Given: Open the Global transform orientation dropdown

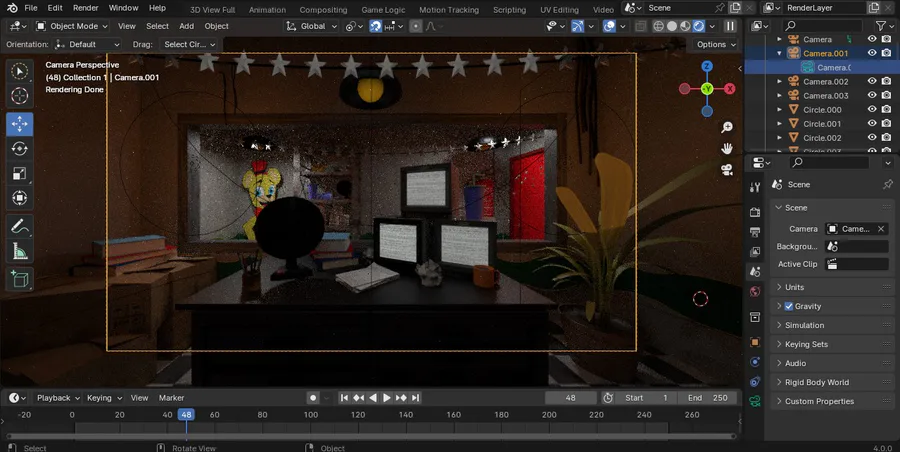Looking at the screenshot, I should [x=312, y=26].
